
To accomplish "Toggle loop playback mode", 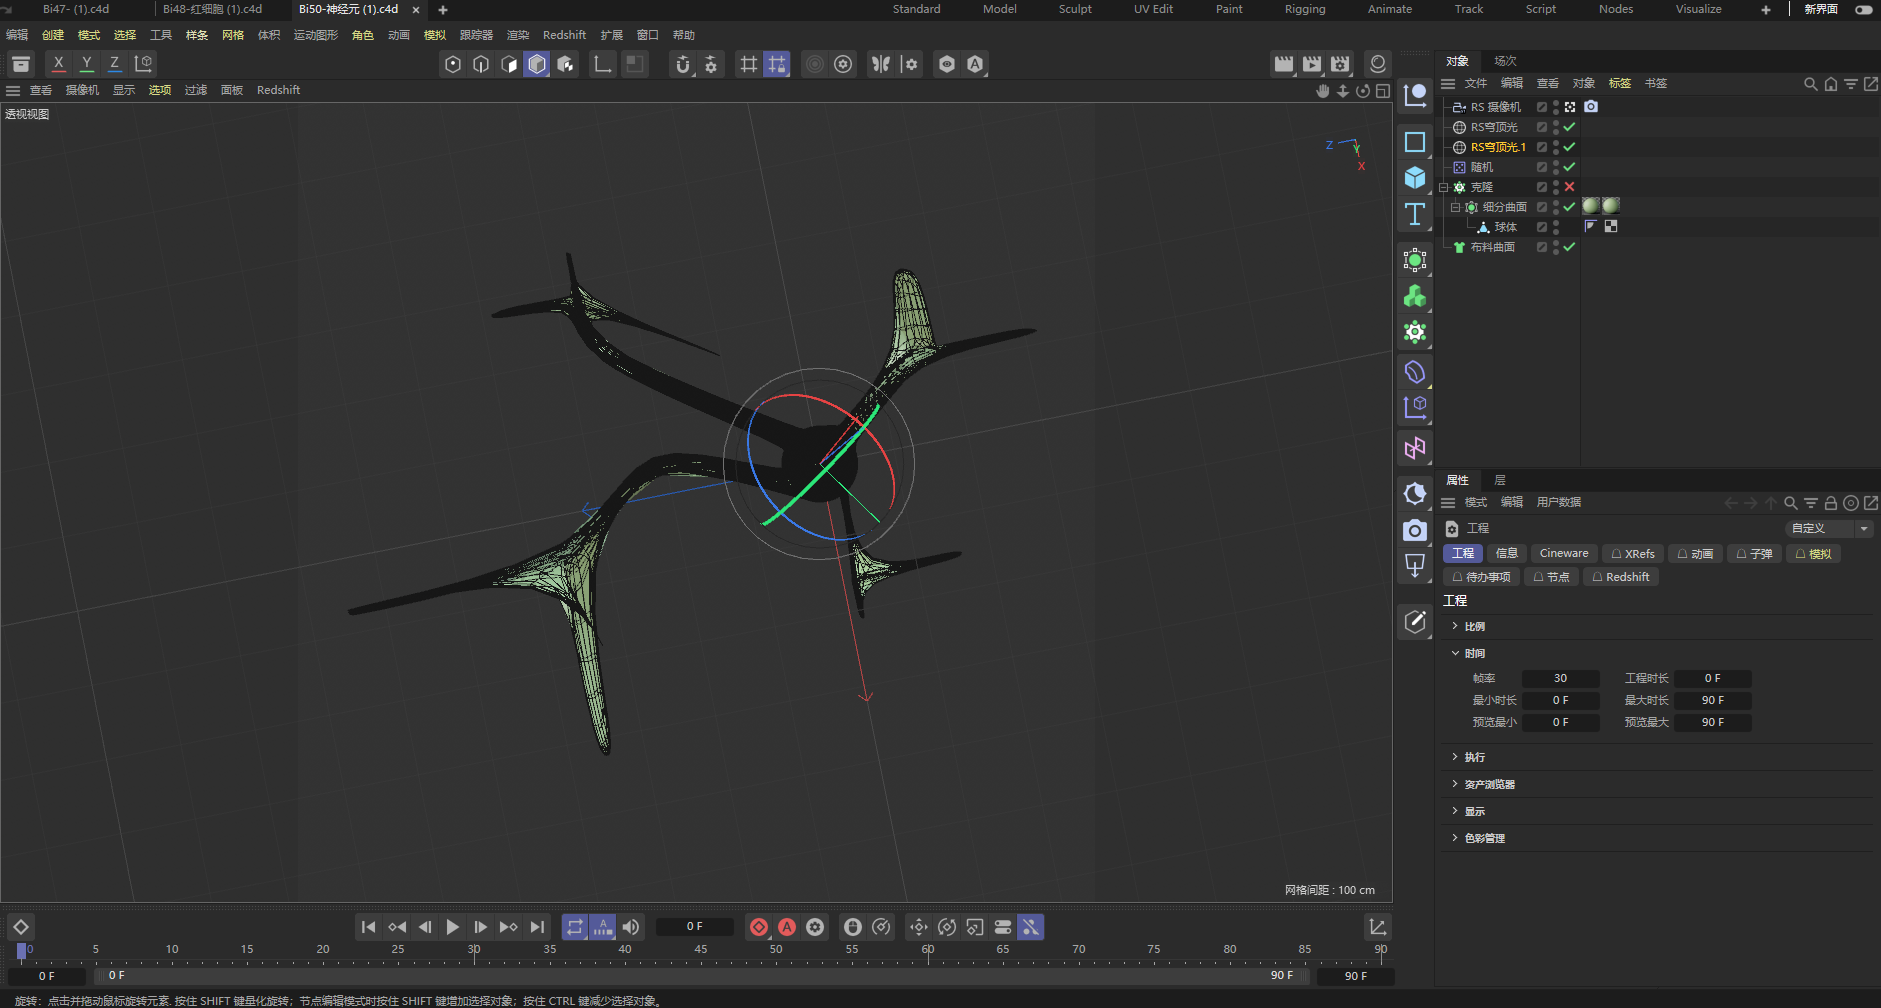I will 575,927.
